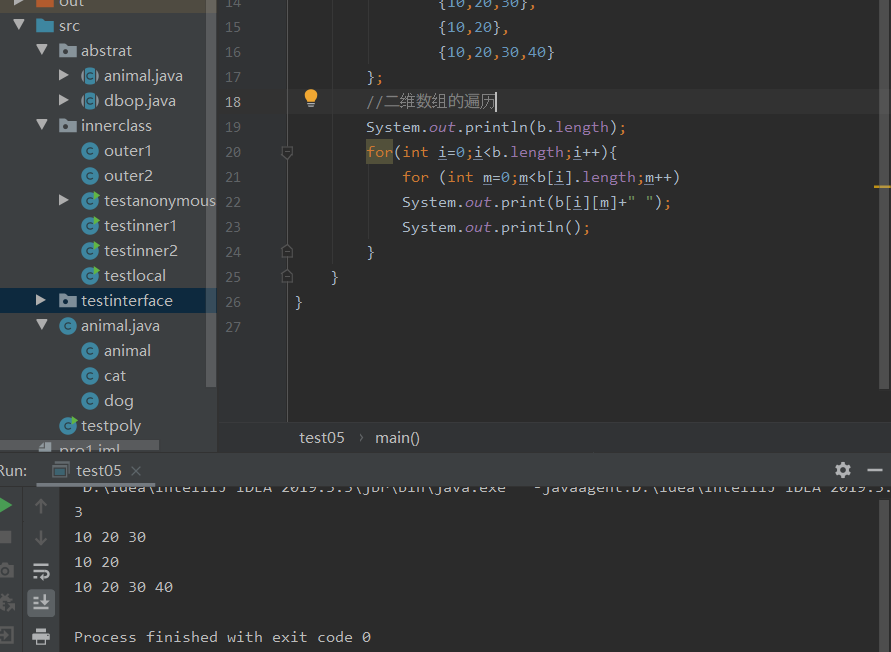Open the animal class item

127,351
